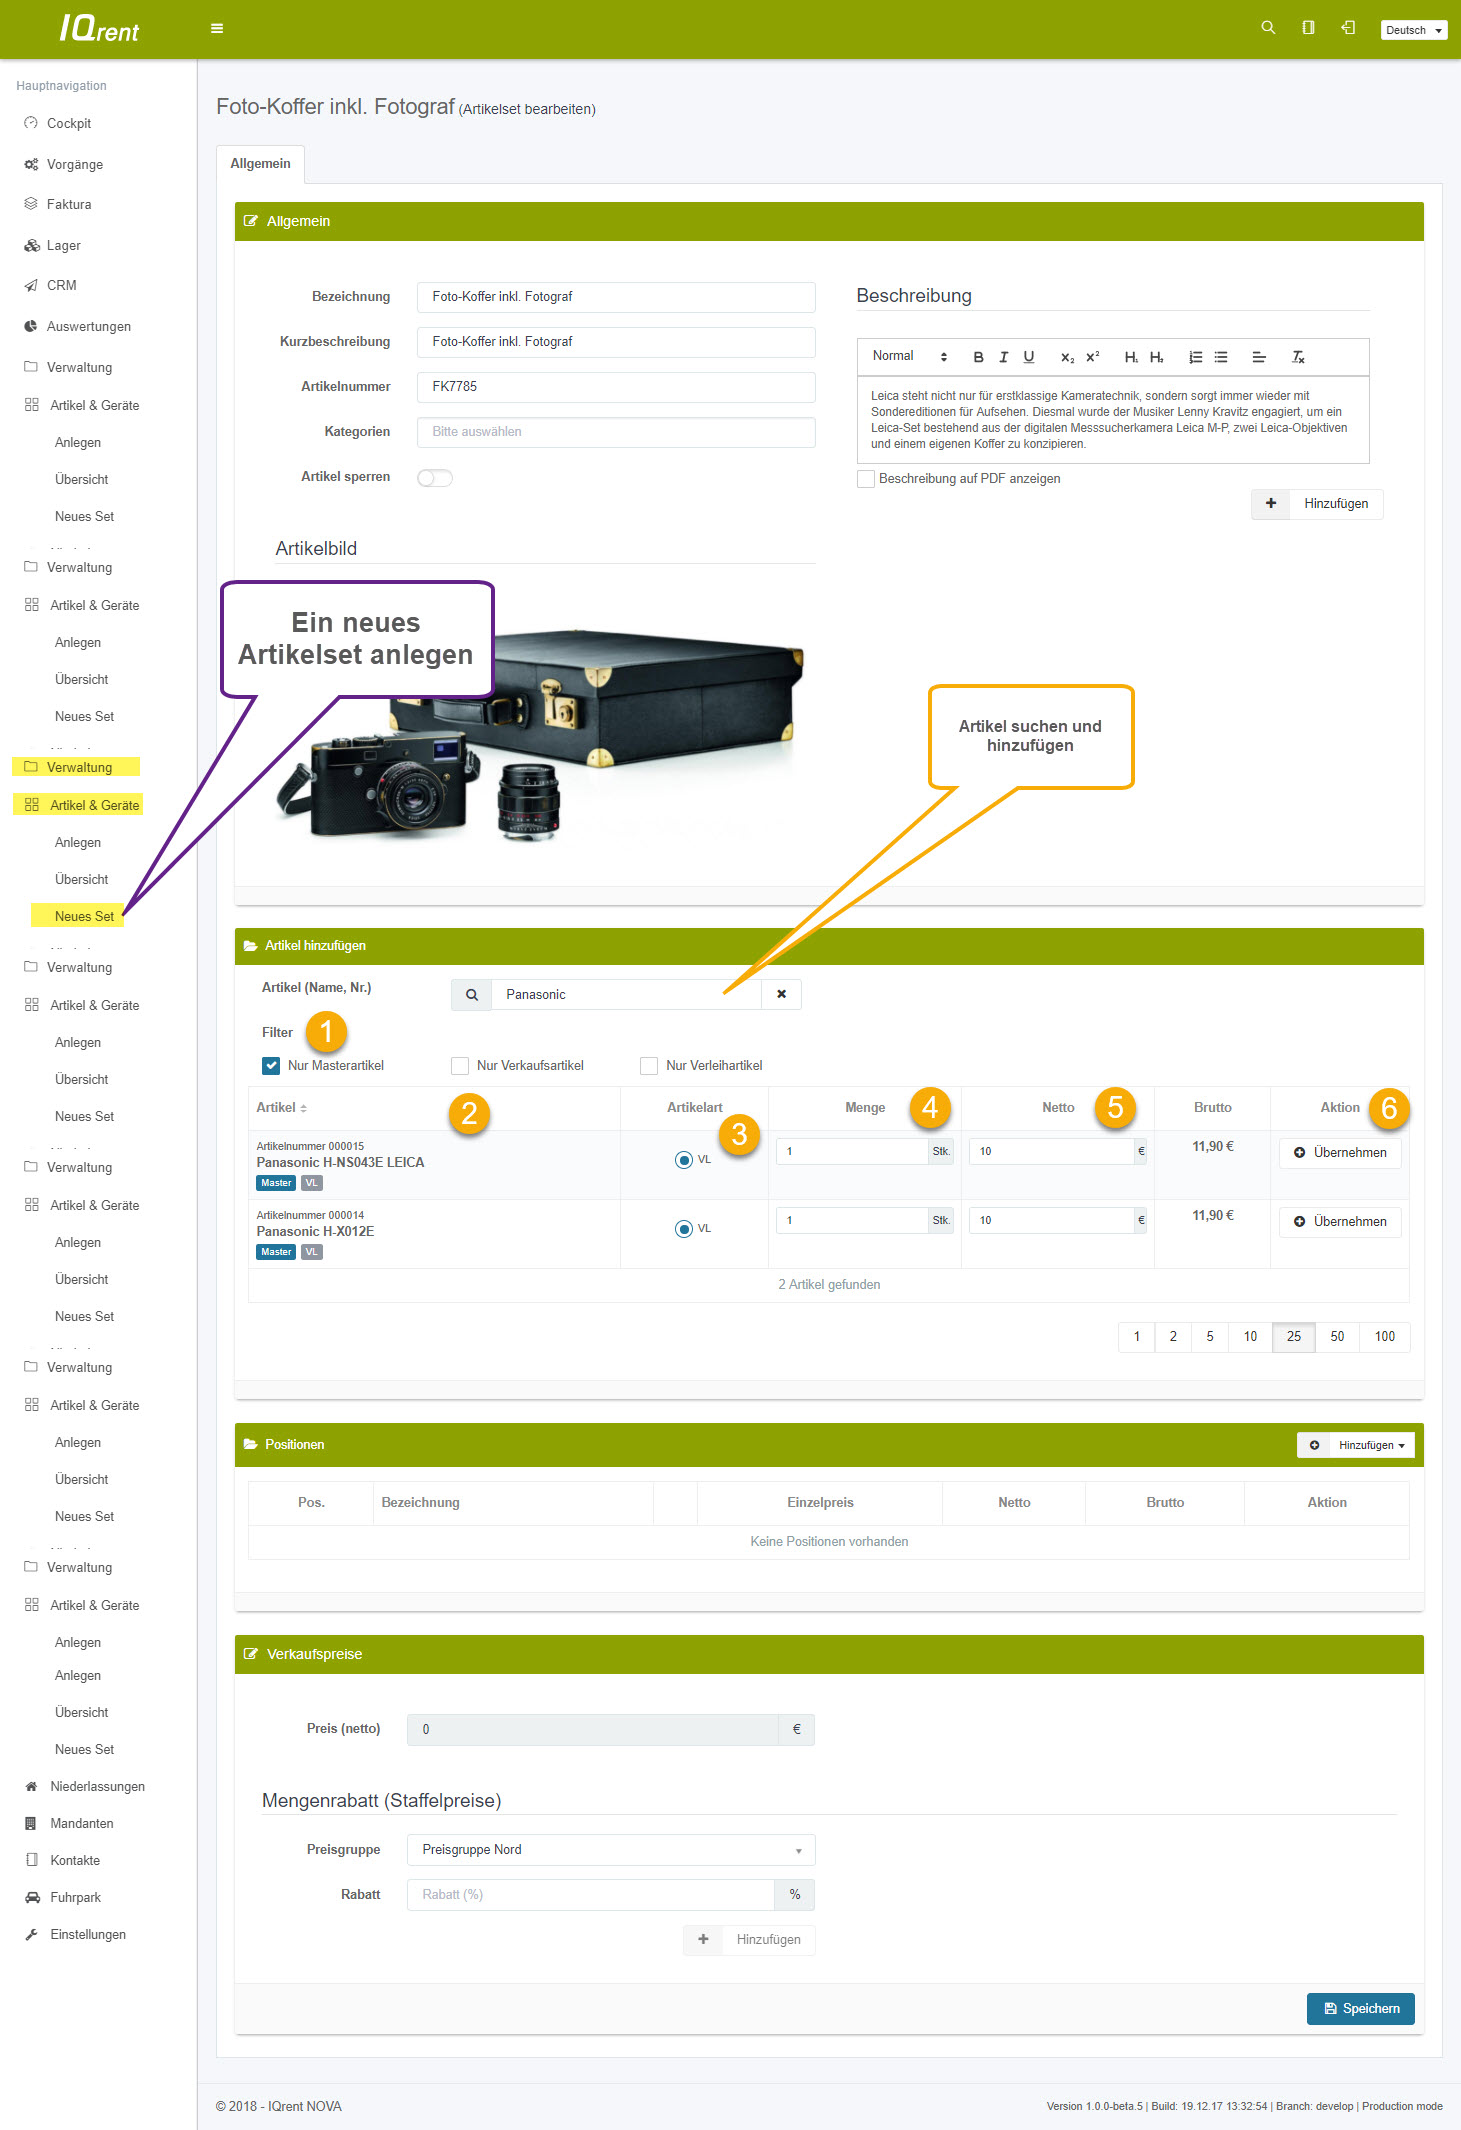Insert bullet list in description editor
This screenshot has width=1461, height=2130.
[1221, 357]
